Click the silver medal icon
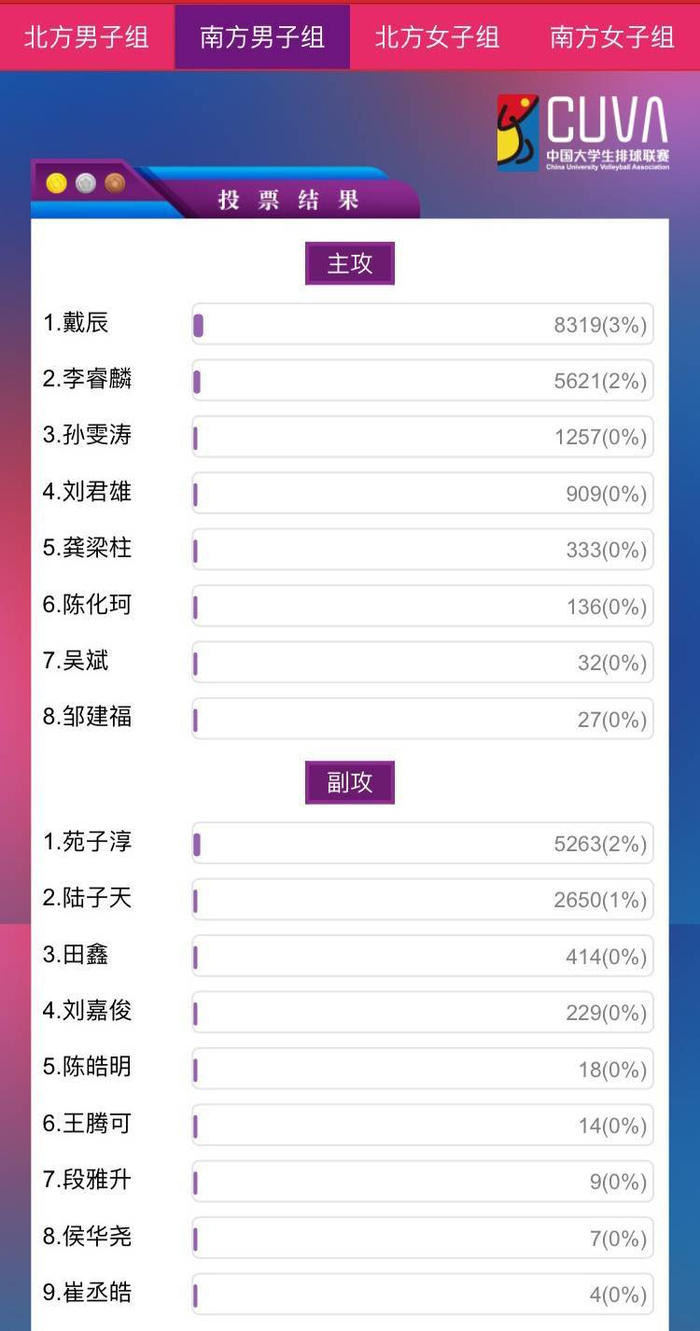Screen dimensions: 700x1331 tap(86, 184)
